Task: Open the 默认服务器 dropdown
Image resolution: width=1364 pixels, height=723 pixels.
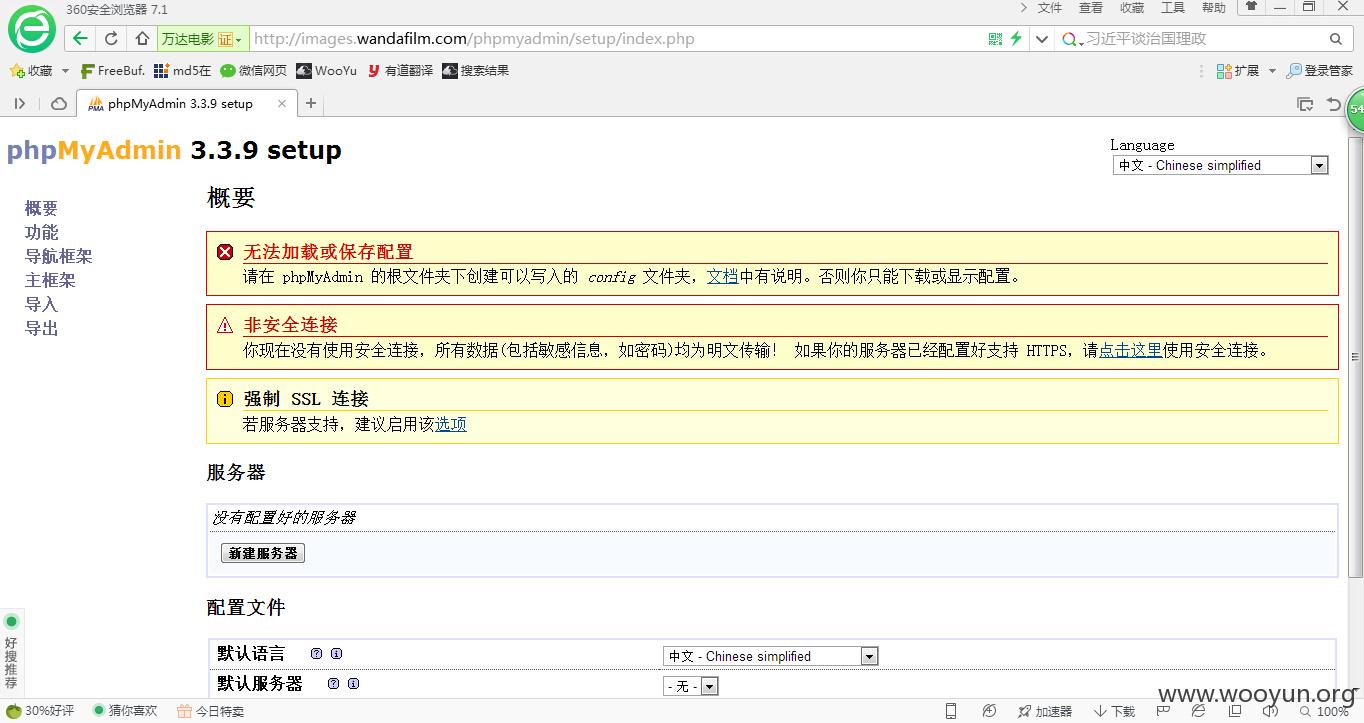Action: tap(691, 686)
